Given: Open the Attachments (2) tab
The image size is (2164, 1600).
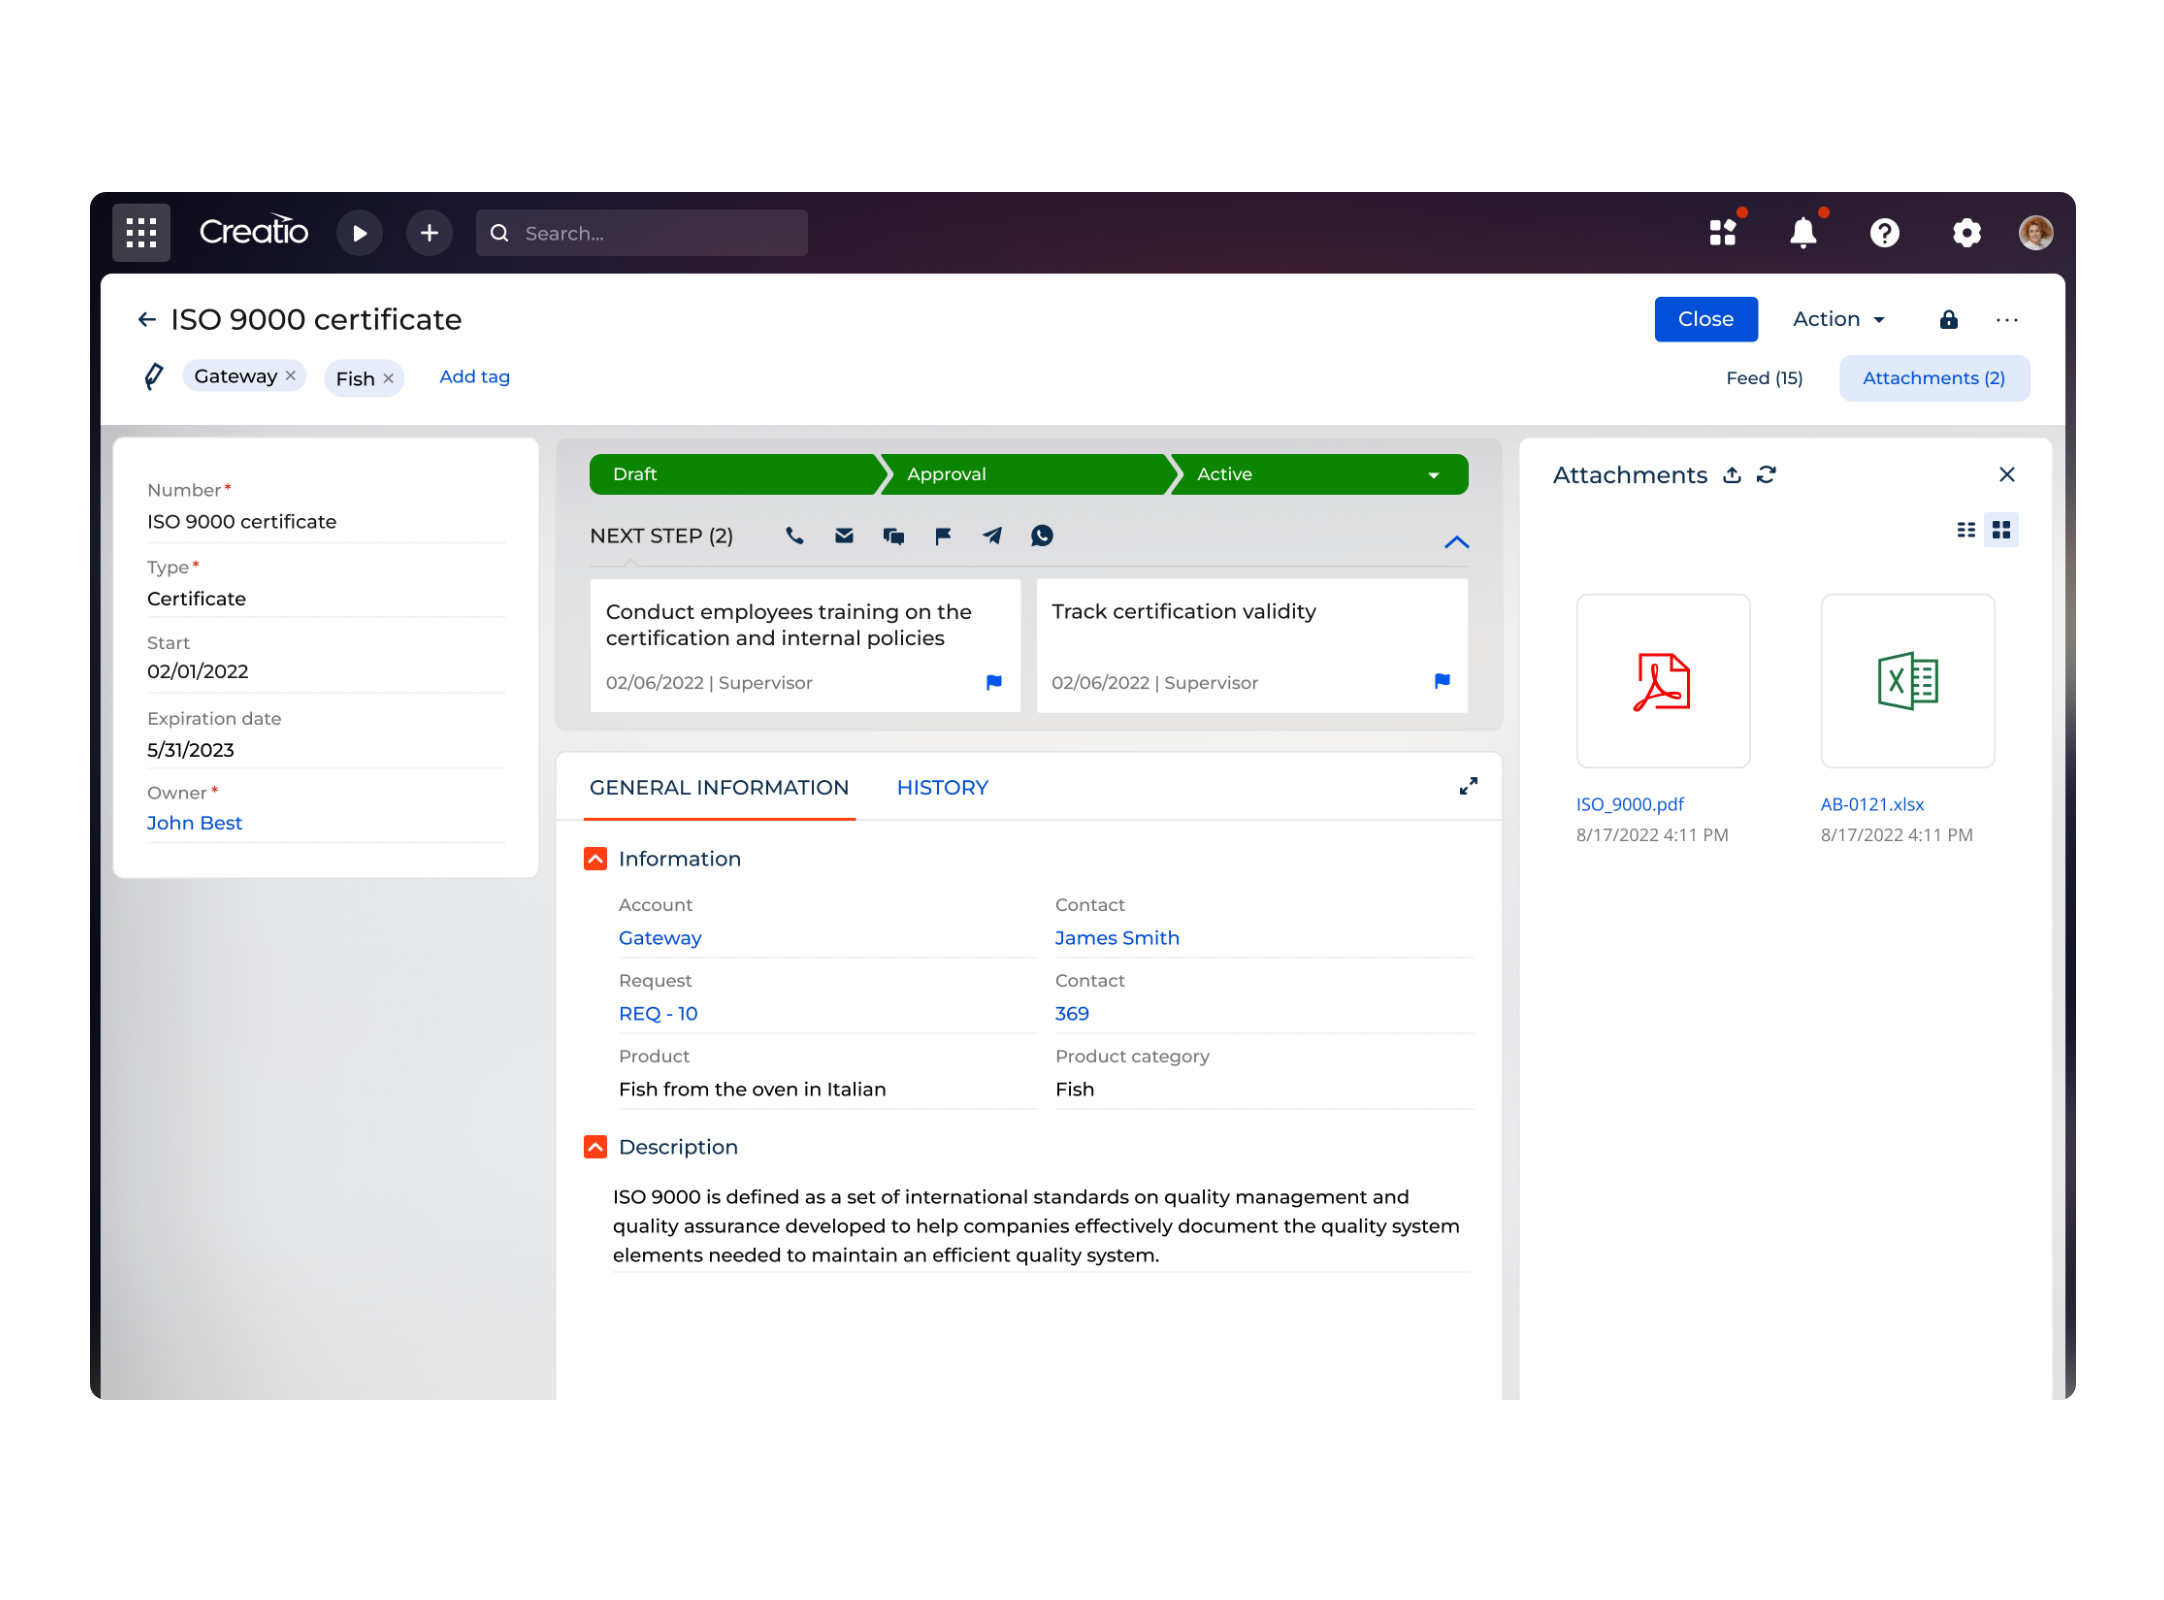Looking at the screenshot, I should click(x=1933, y=378).
